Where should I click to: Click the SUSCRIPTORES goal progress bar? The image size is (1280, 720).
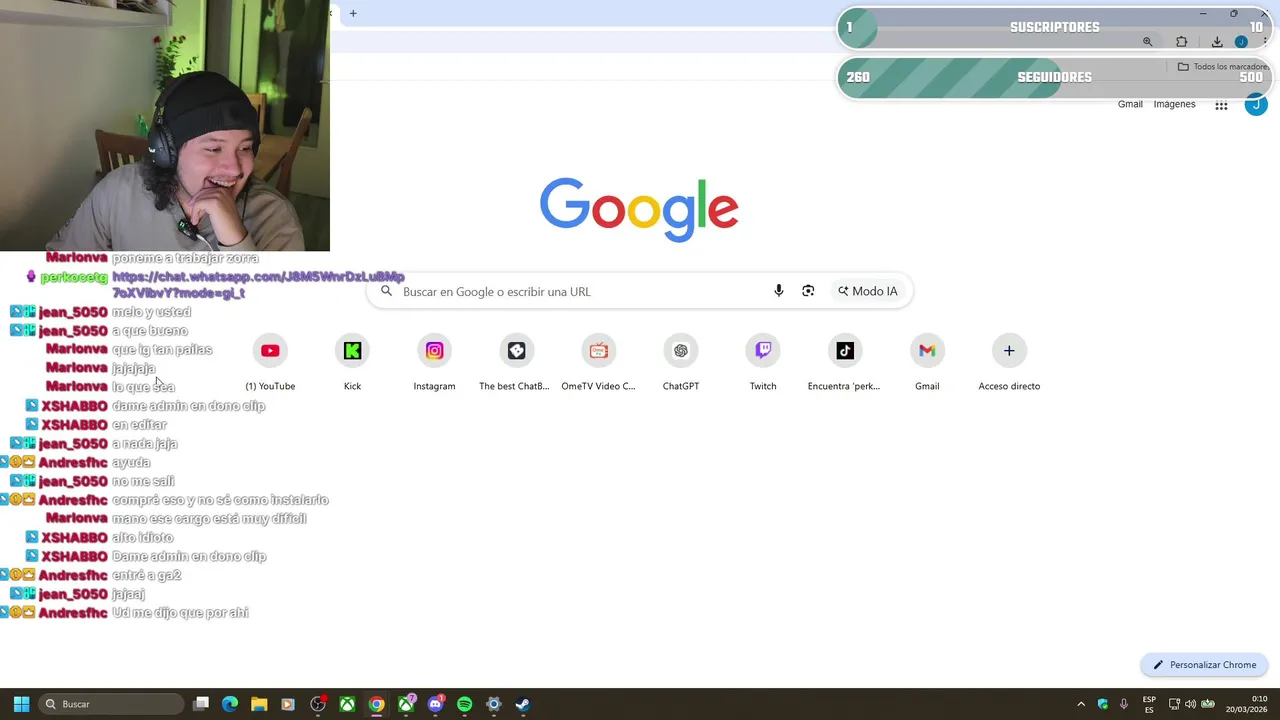tap(1054, 27)
